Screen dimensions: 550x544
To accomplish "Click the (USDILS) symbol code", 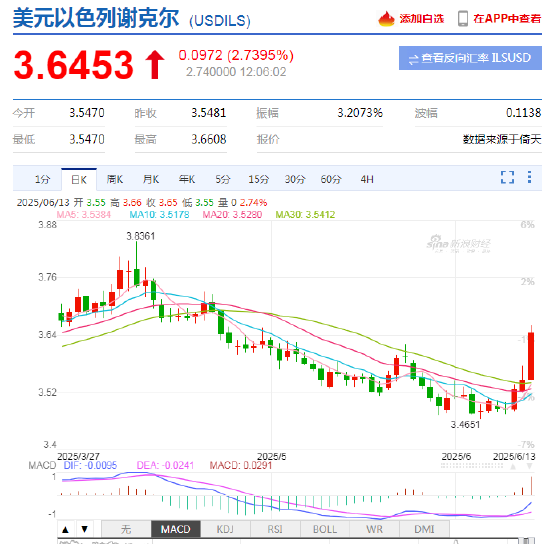I will point(220,21).
